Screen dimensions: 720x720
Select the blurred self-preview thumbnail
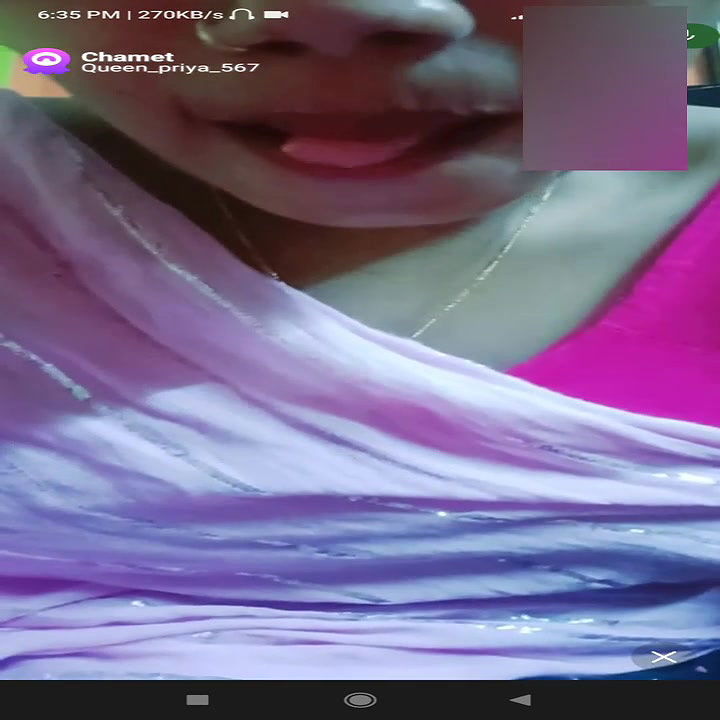pyautogui.click(x=604, y=88)
